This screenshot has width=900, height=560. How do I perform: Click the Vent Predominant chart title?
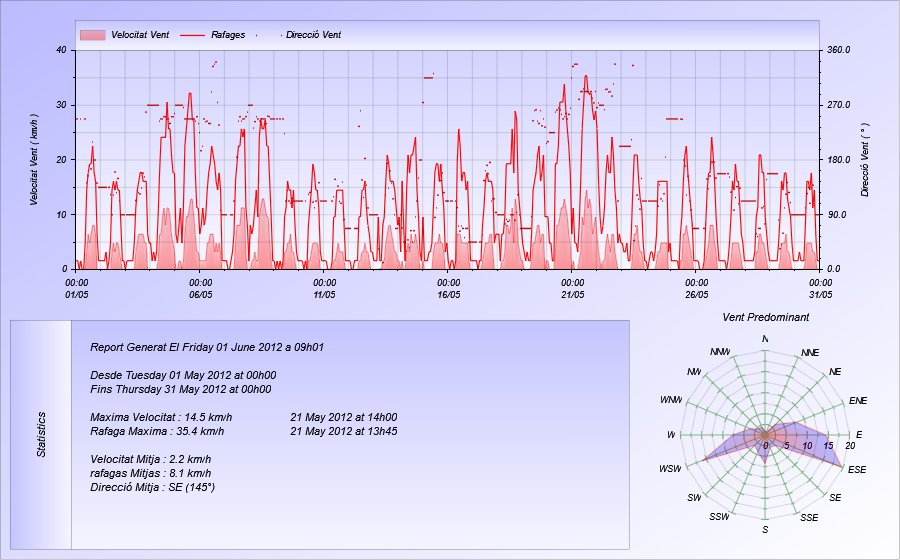click(765, 317)
